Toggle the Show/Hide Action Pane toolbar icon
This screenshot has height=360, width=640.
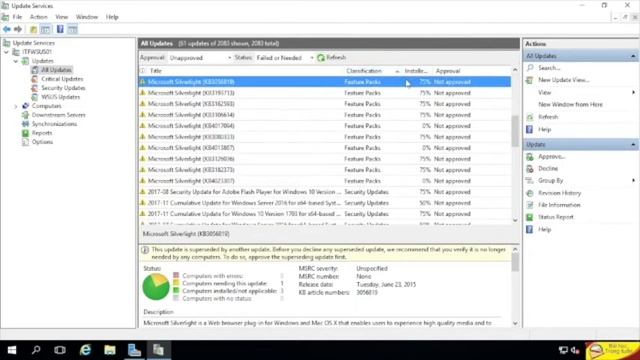pyautogui.click(x=72, y=29)
